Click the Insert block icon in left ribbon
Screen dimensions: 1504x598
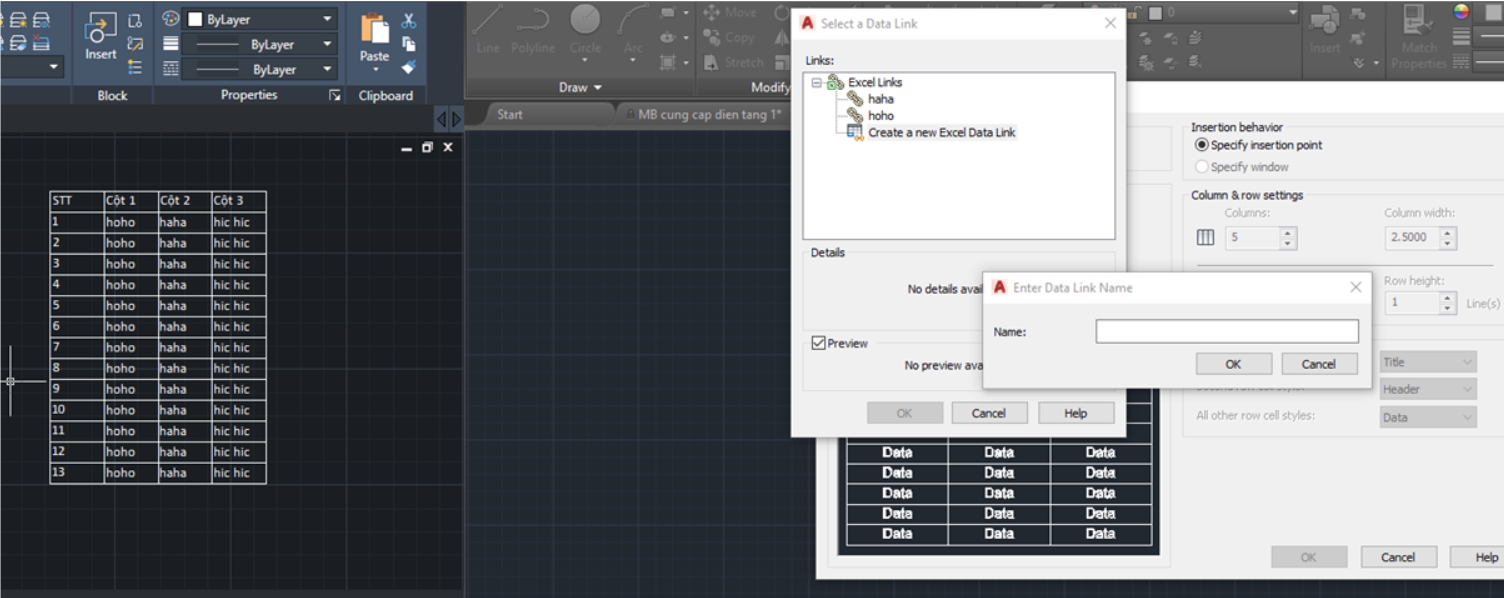(101, 27)
